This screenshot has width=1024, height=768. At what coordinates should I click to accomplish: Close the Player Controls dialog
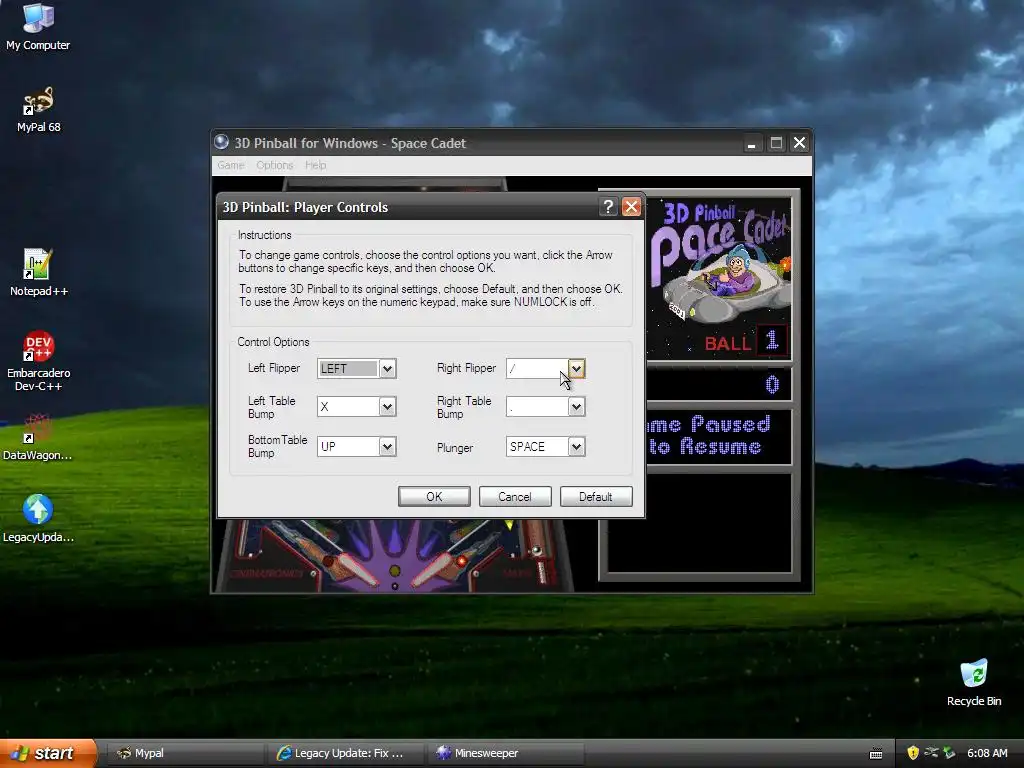pos(631,207)
